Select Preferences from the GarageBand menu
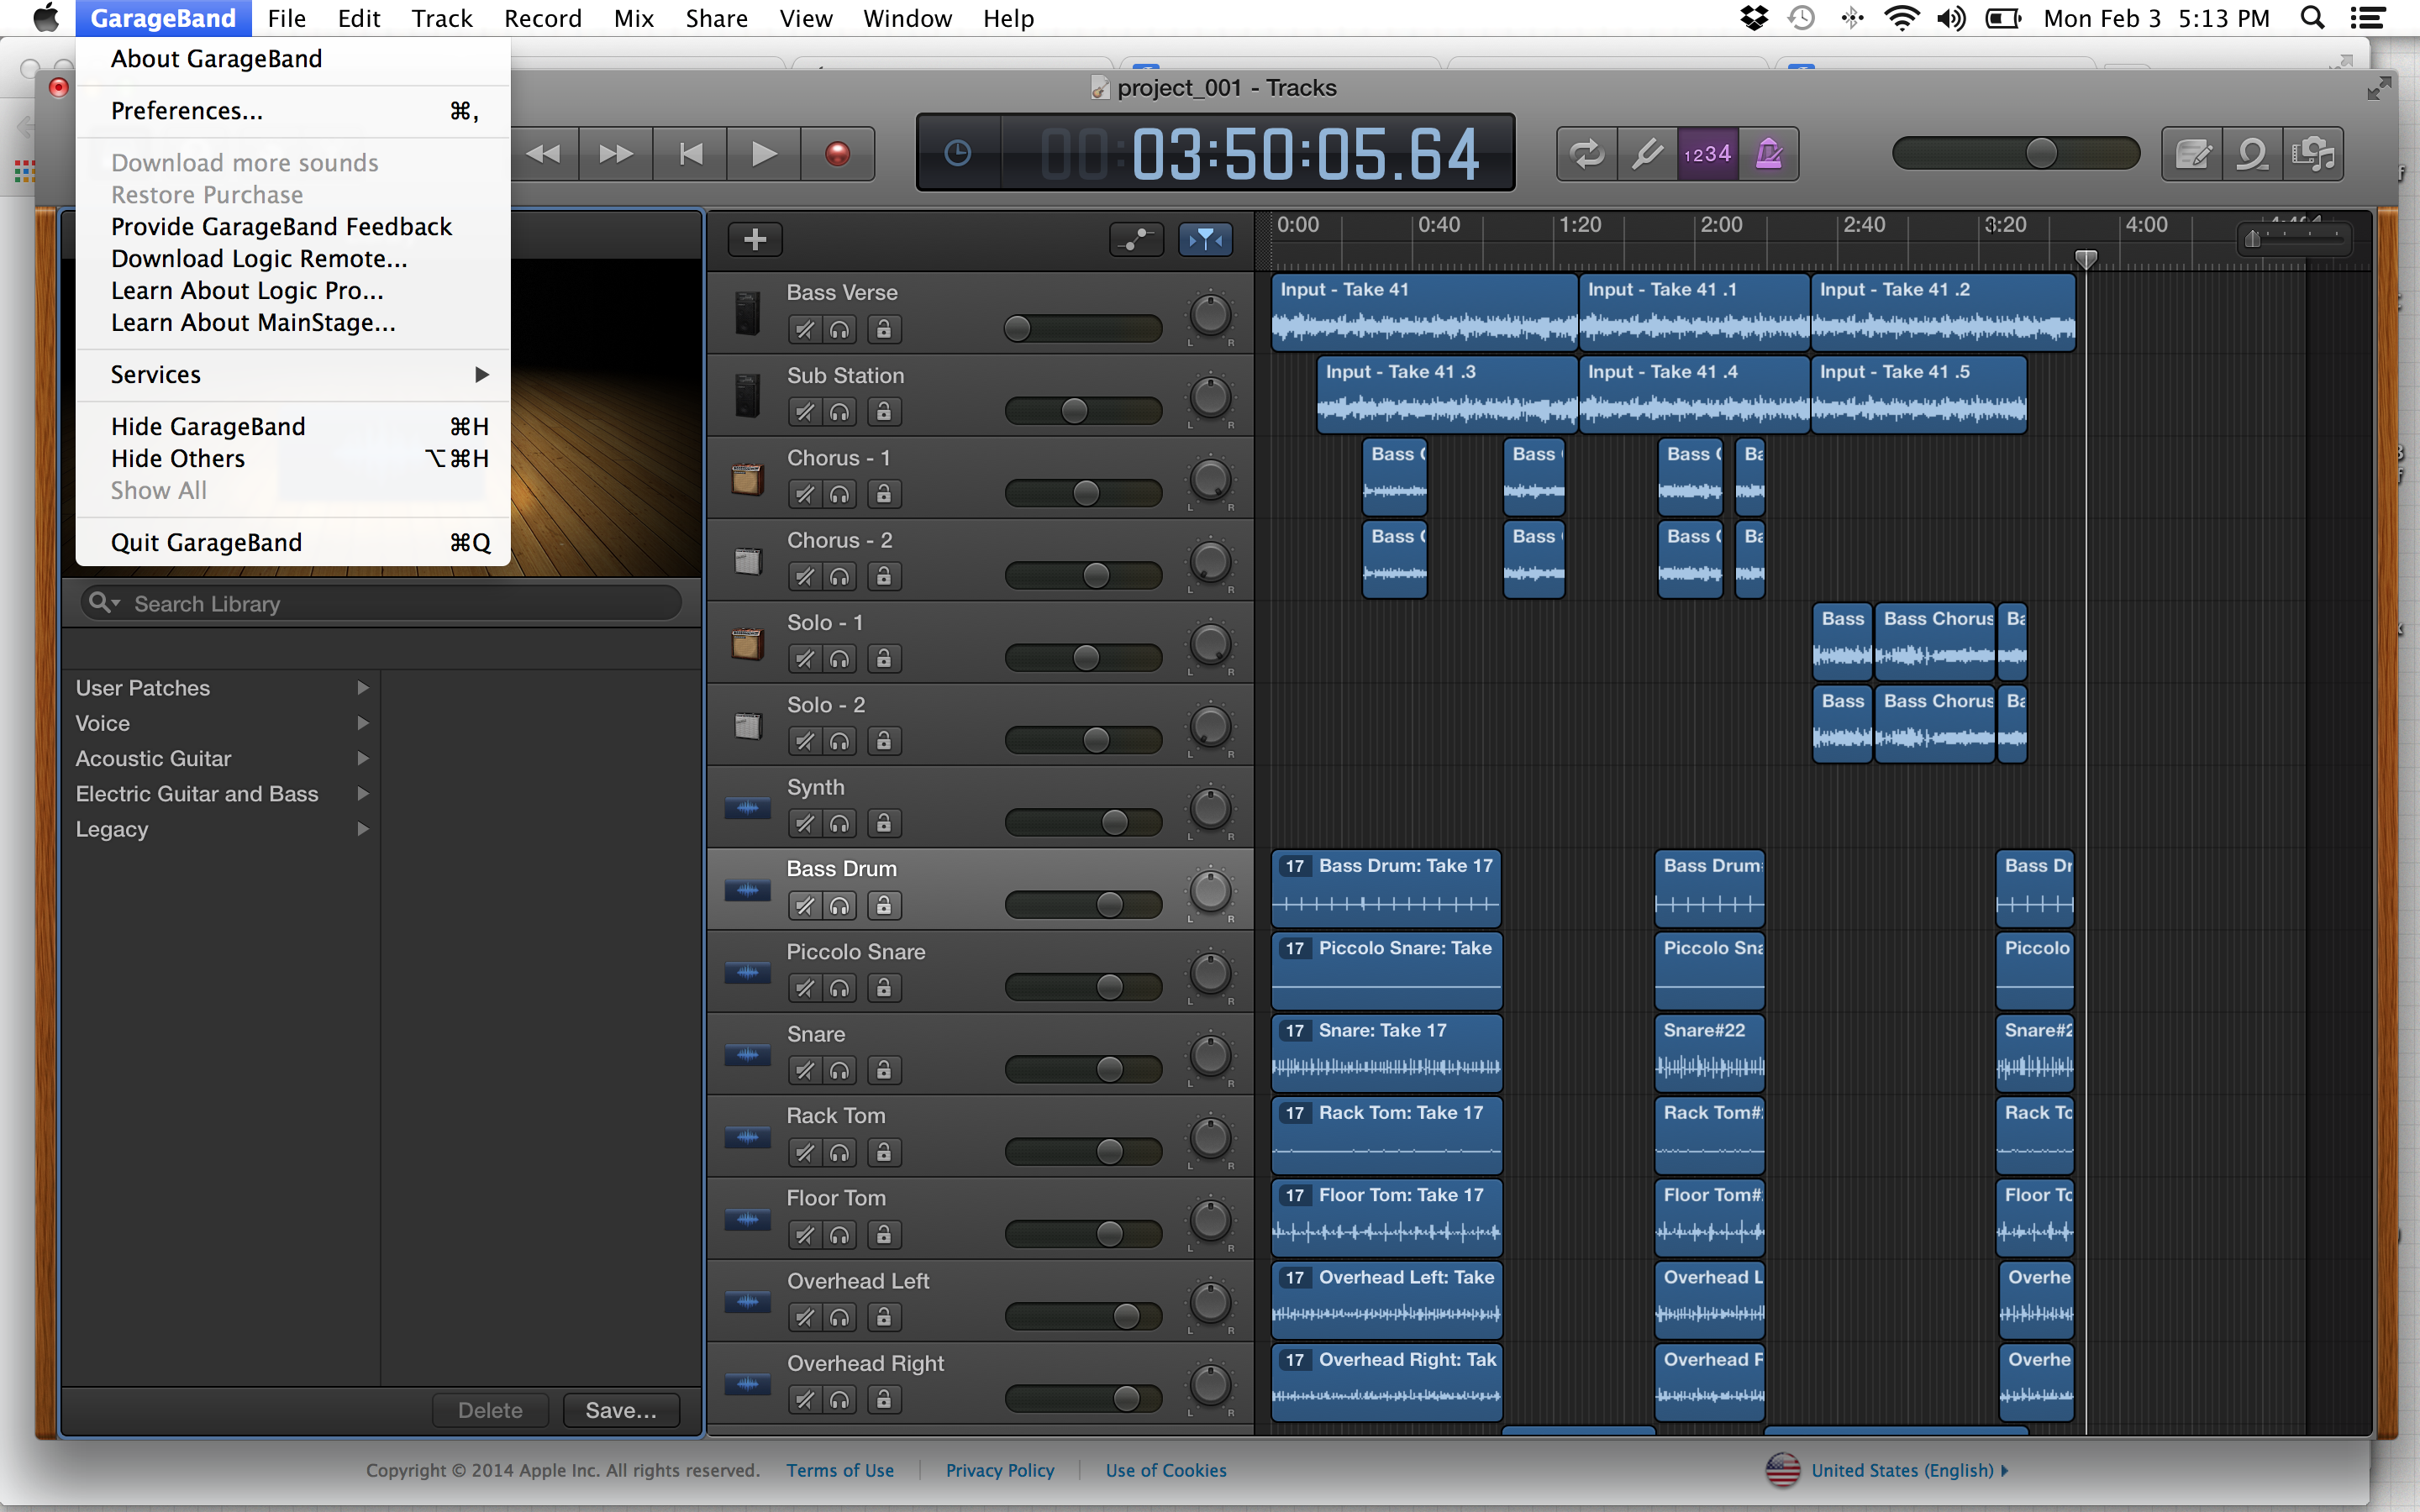This screenshot has width=2420, height=1512. point(187,110)
